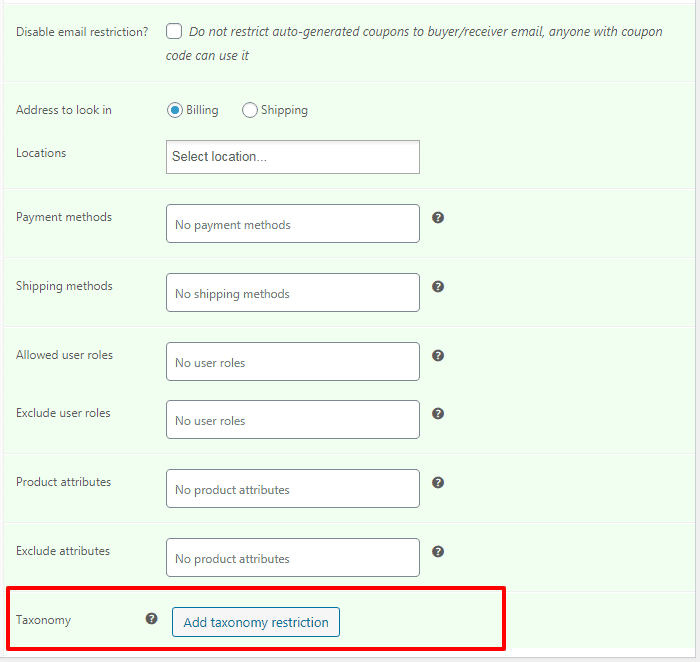Click the Billing radio option label
This screenshot has height=662, width=700.
202,110
